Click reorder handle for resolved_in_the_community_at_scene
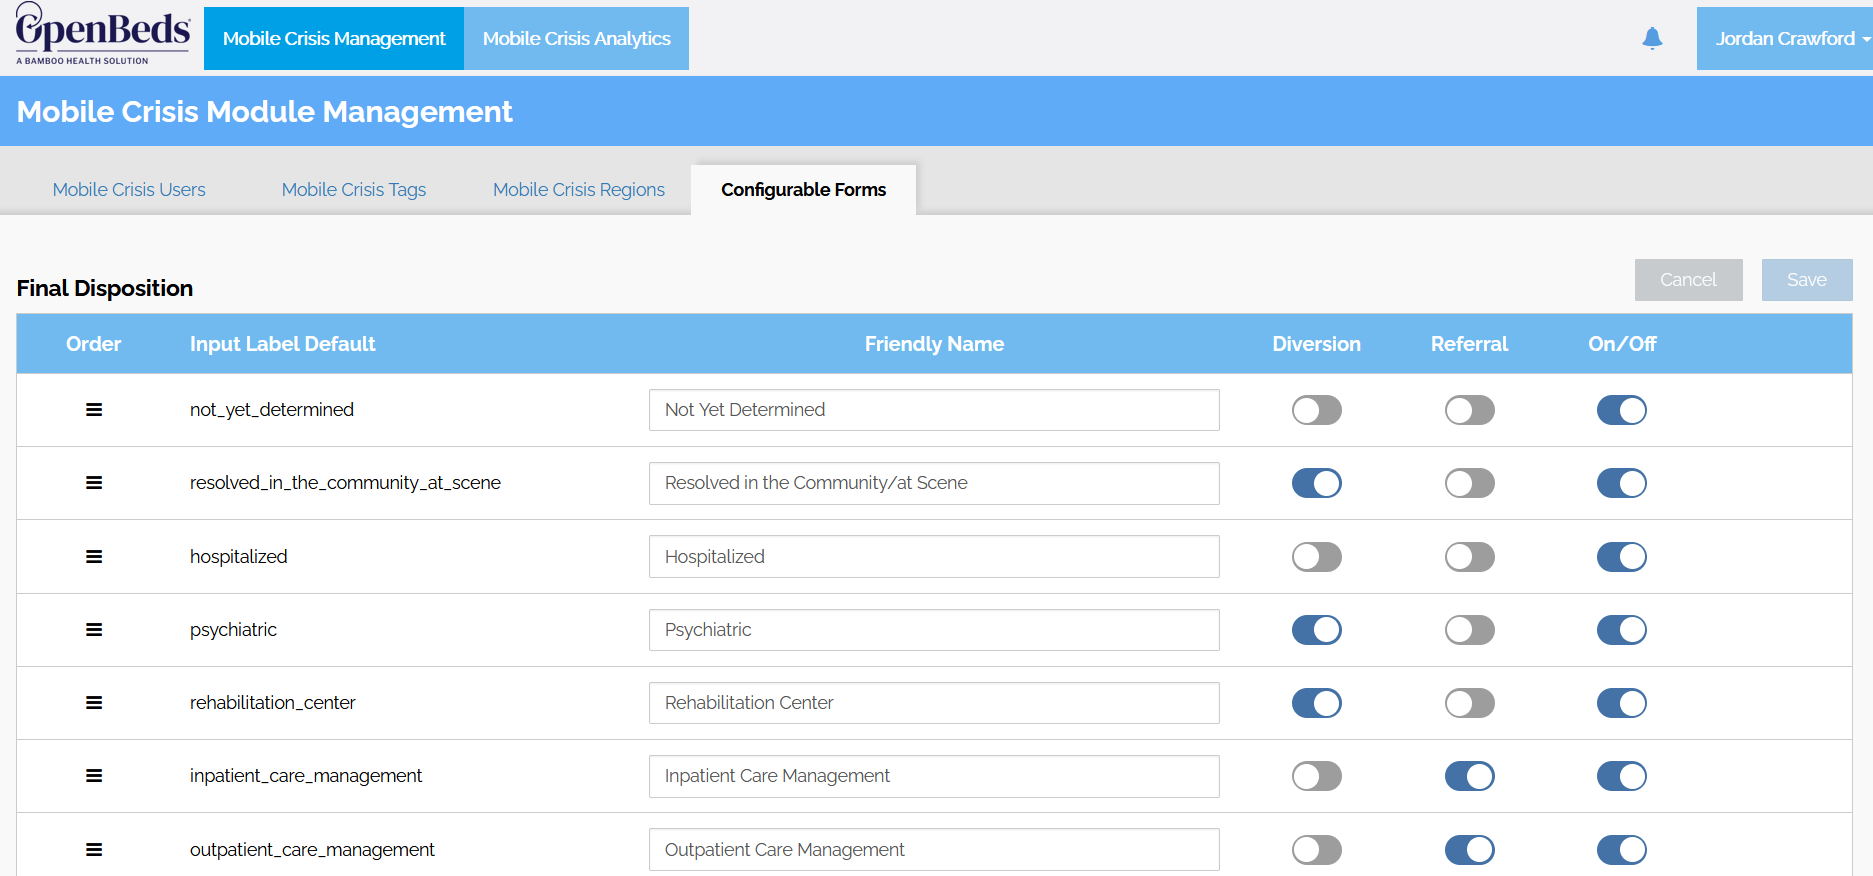 pyautogui.click(x=94, y=483)
